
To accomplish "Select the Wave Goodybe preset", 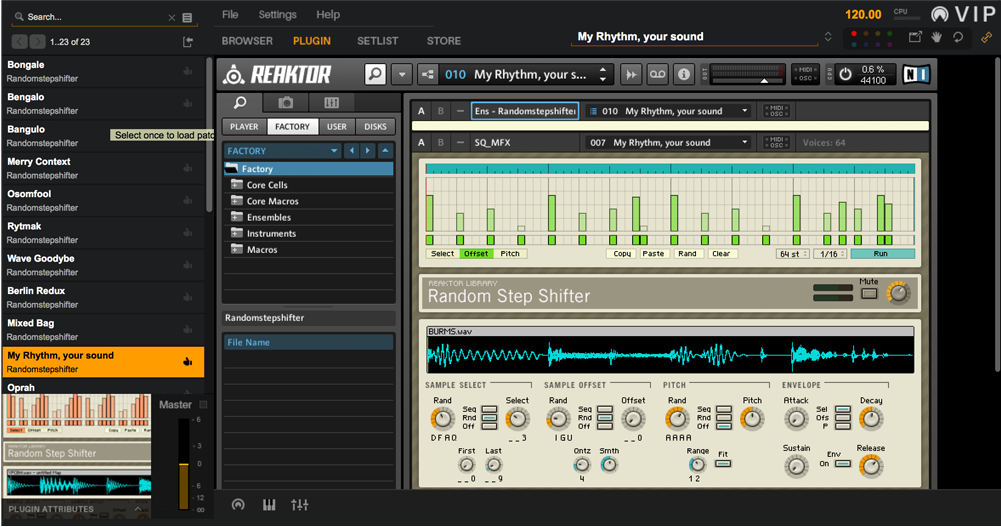I will [103, 265].
